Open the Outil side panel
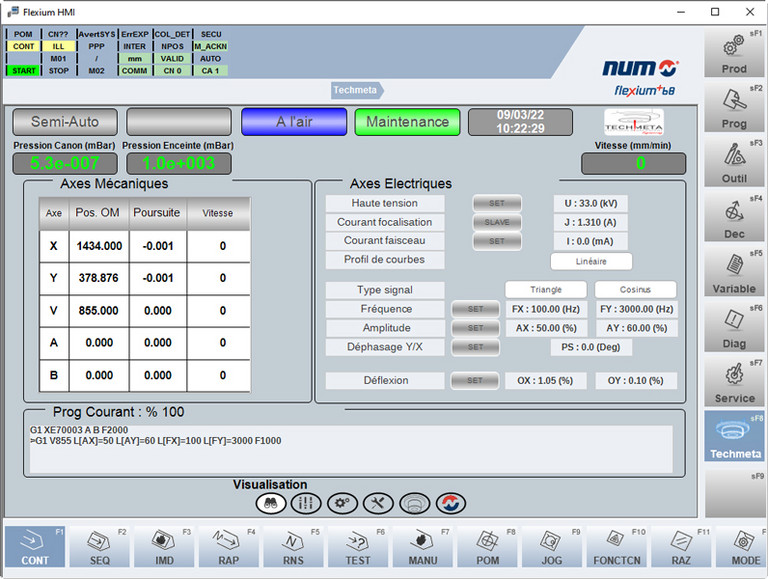 pos(734,164)
